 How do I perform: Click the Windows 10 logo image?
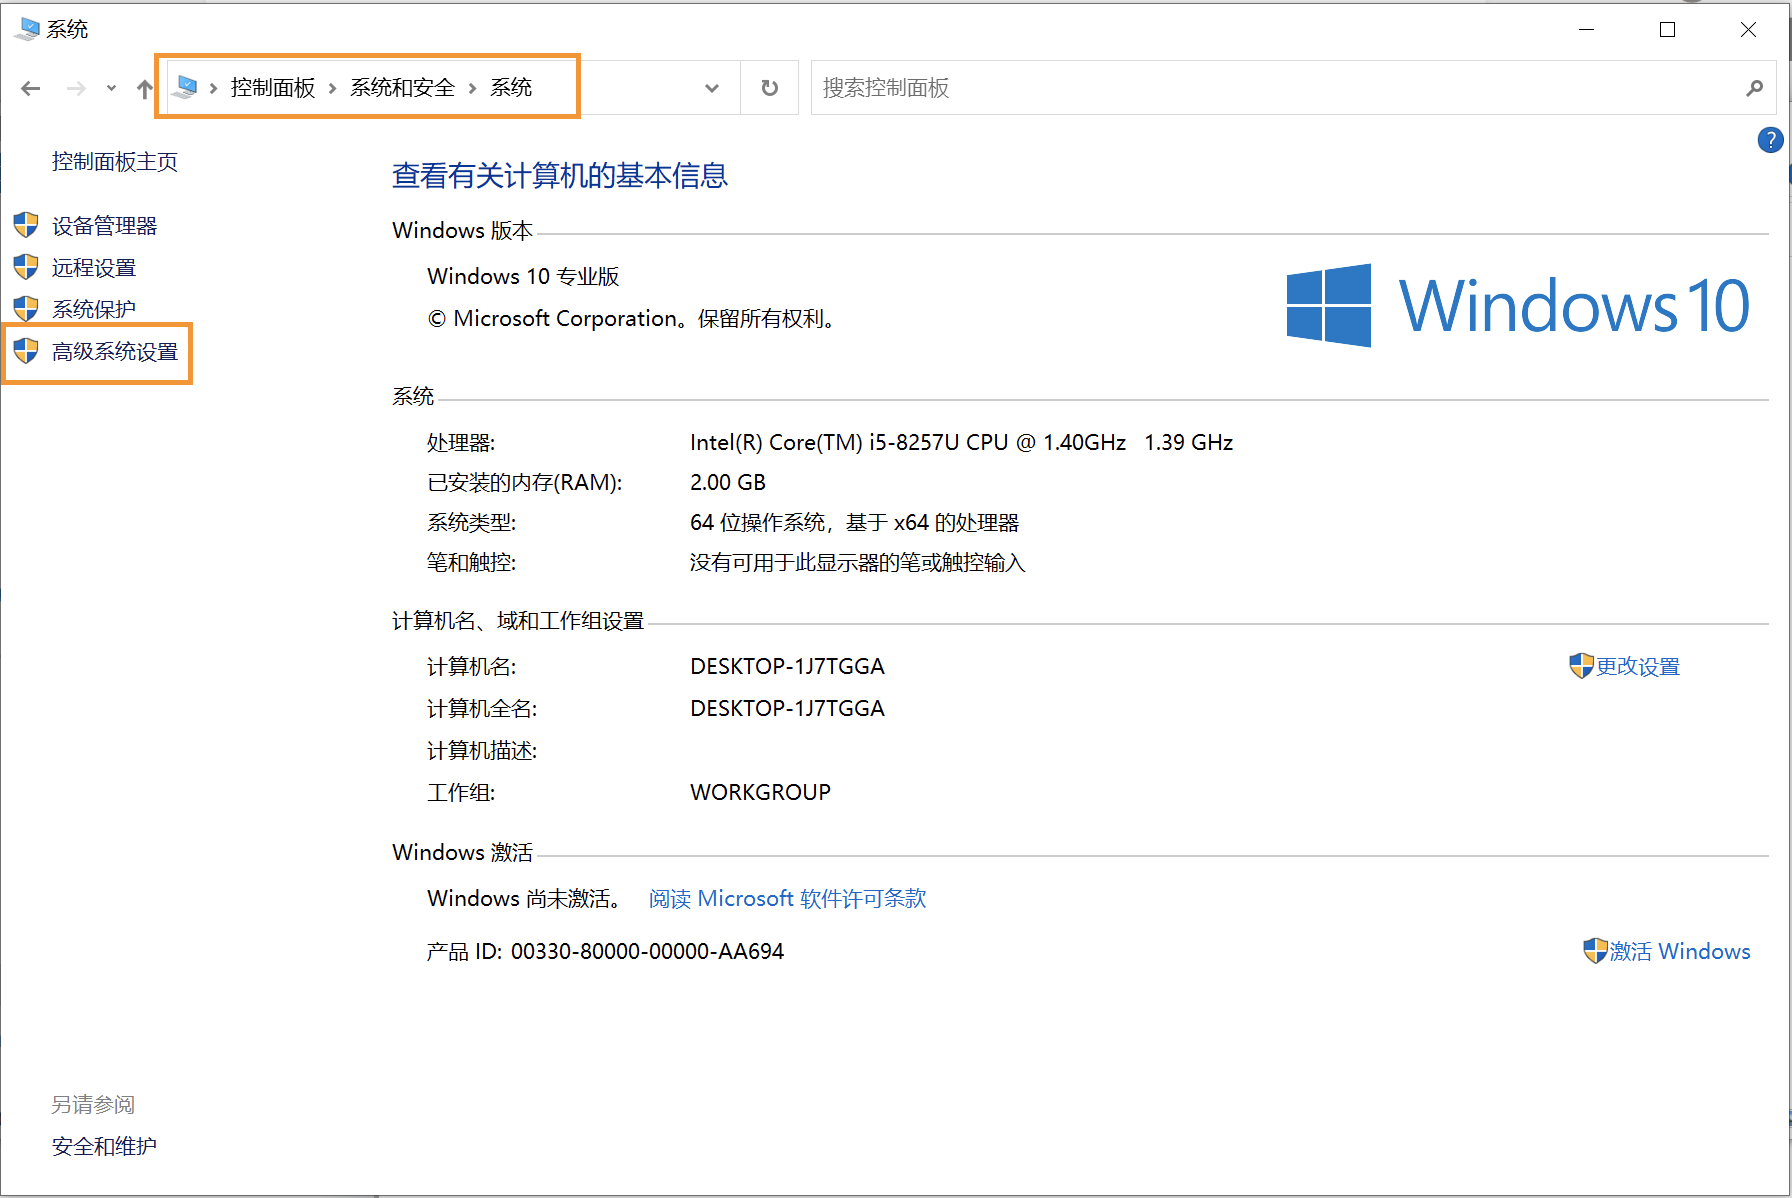coord(1518,305)
